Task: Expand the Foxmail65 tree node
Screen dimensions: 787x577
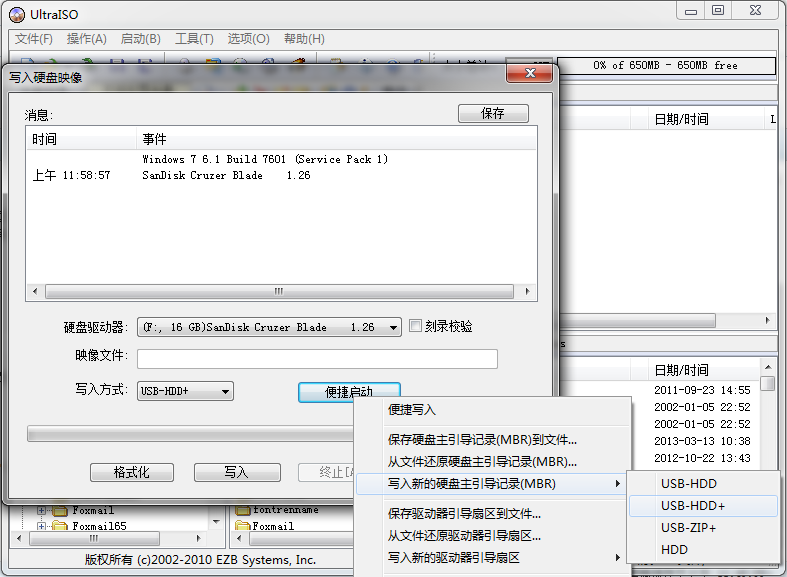Action: click(x=41, y=526)
